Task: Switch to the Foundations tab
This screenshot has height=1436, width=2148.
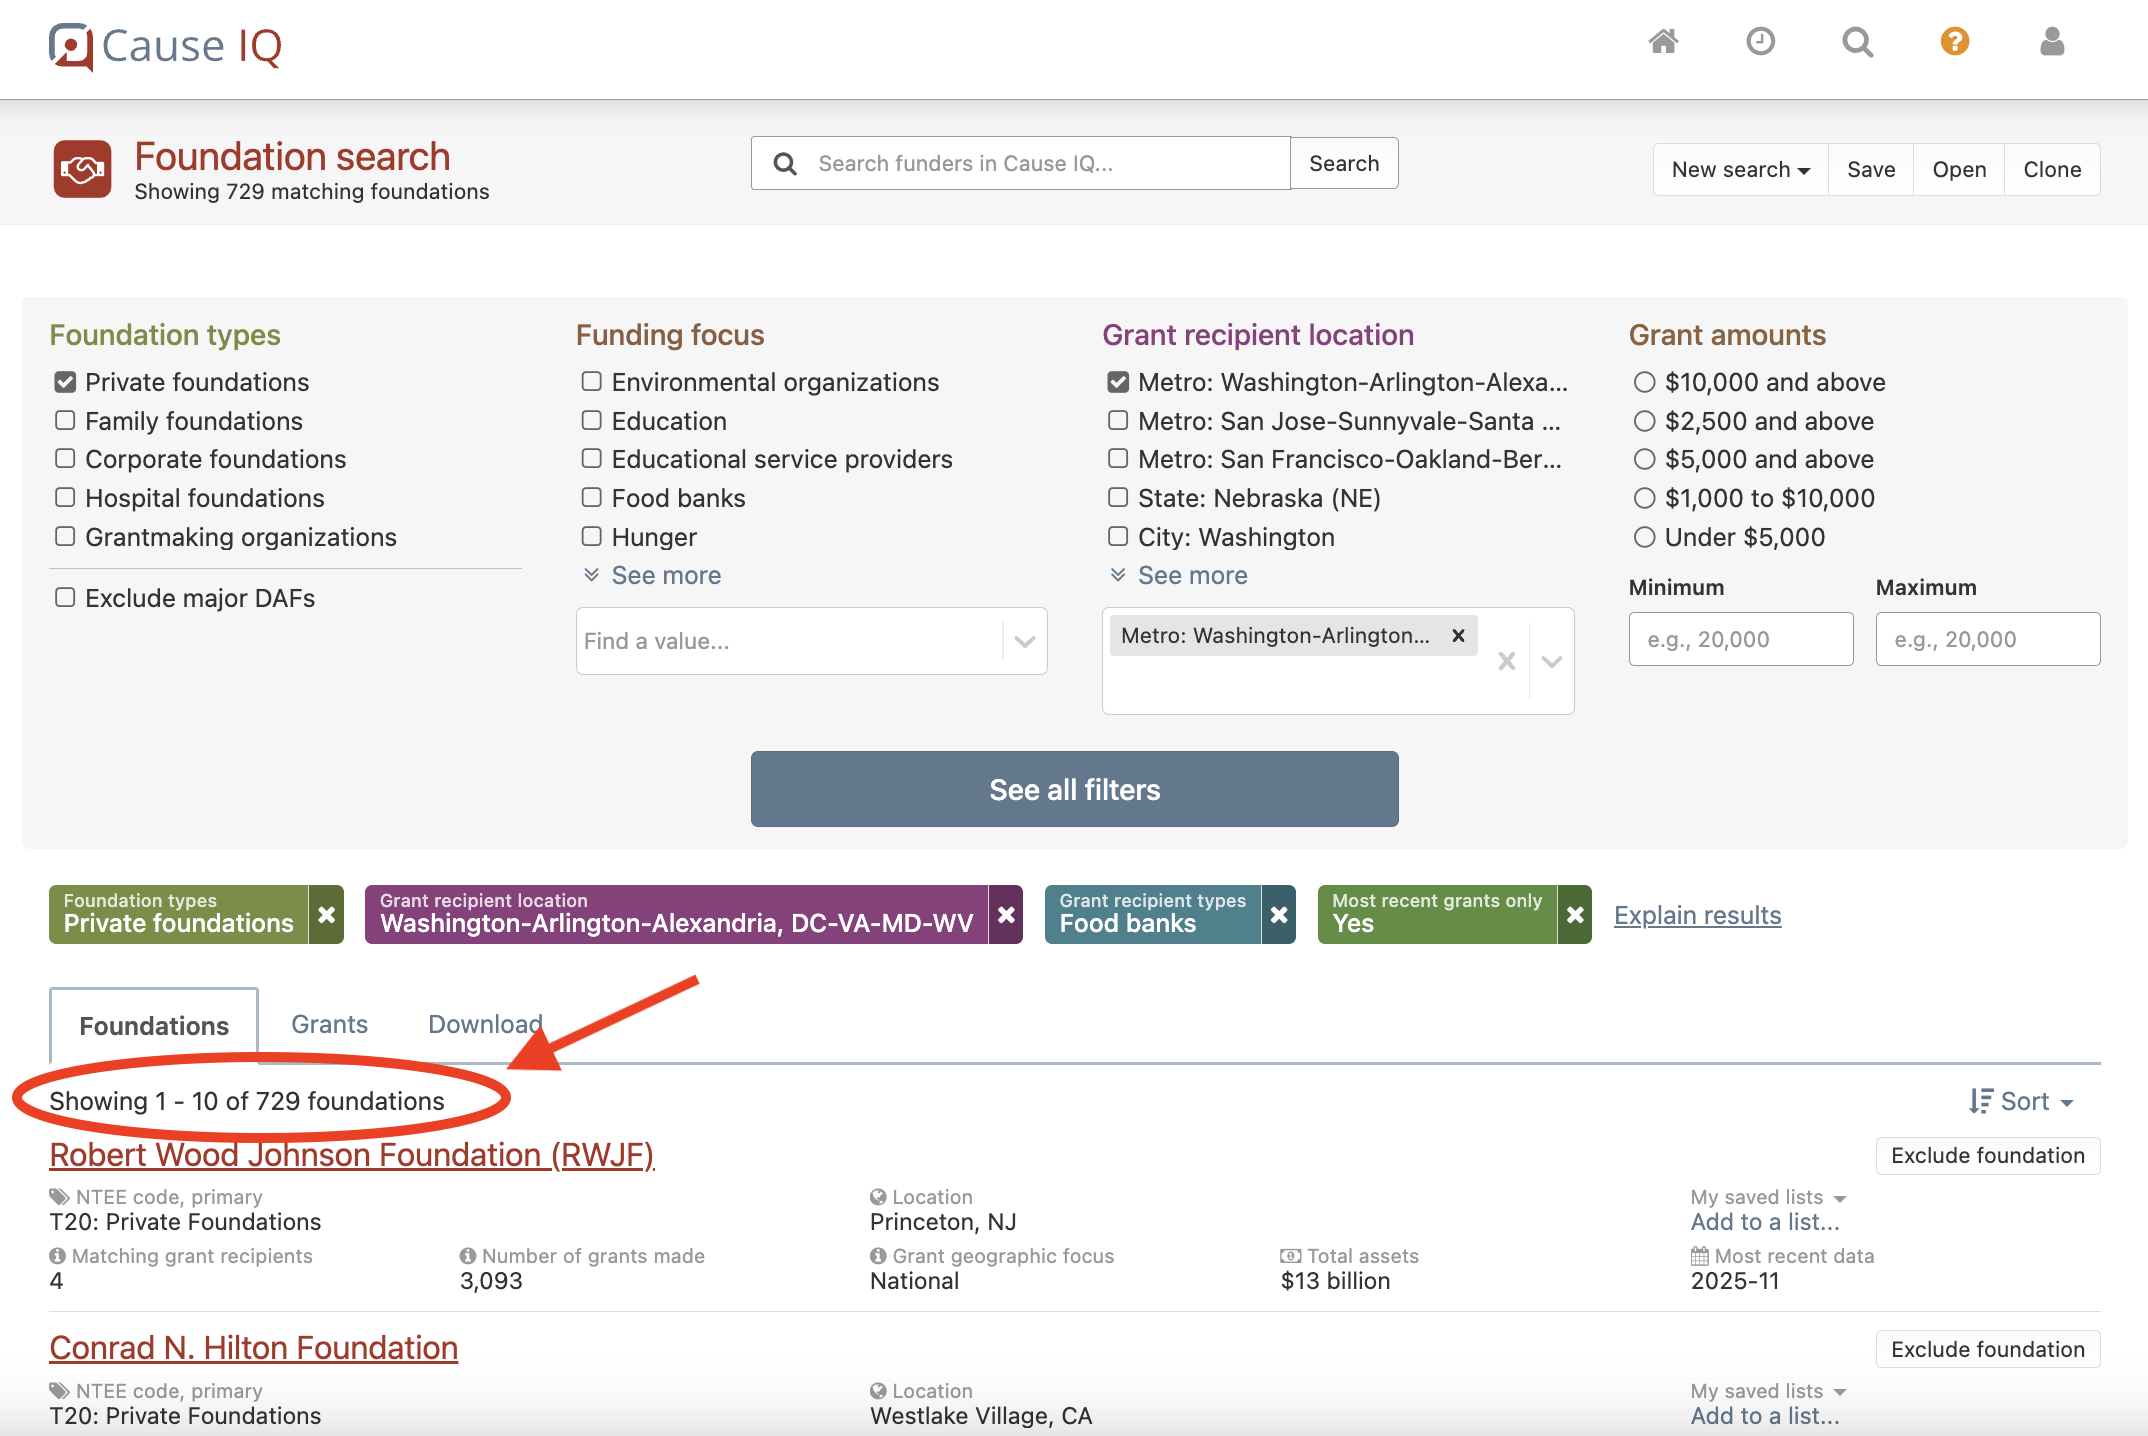Action: point(154,1026)
